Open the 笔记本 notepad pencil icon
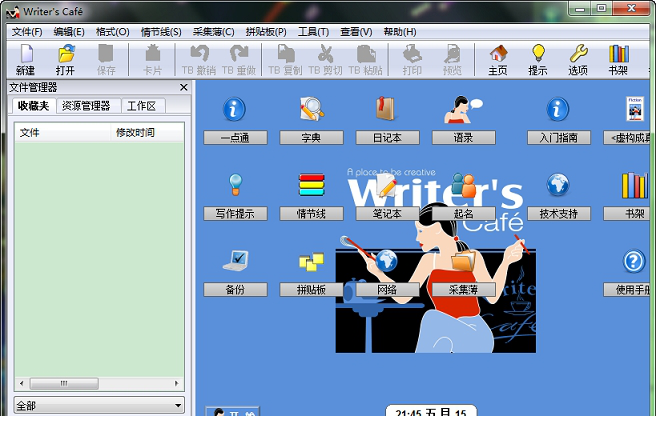656x432 pixels. pos(387,185)
